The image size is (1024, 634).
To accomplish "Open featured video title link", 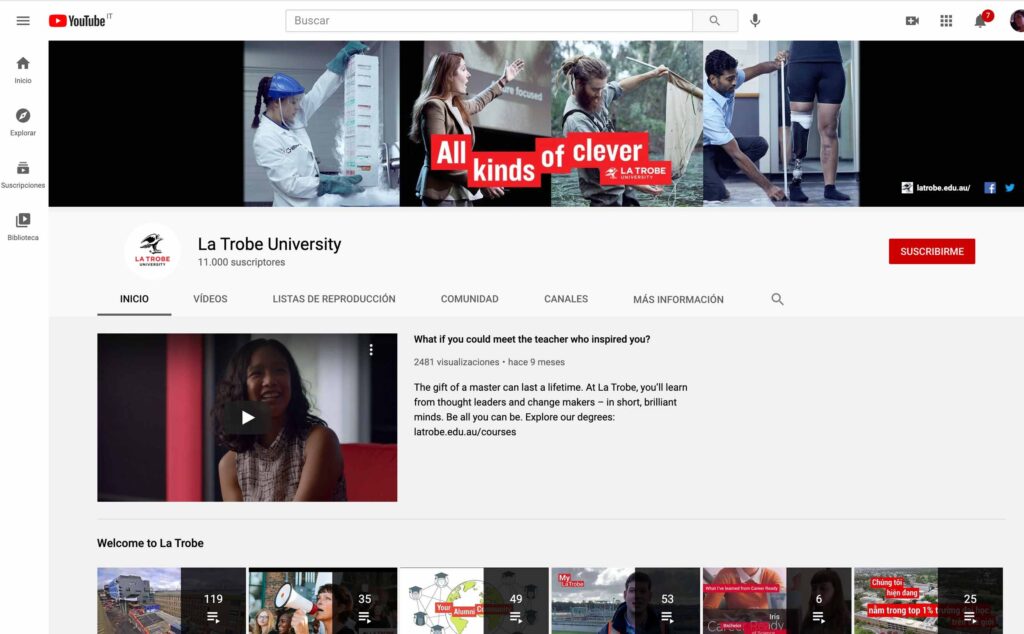I will (x=532, y=340).
